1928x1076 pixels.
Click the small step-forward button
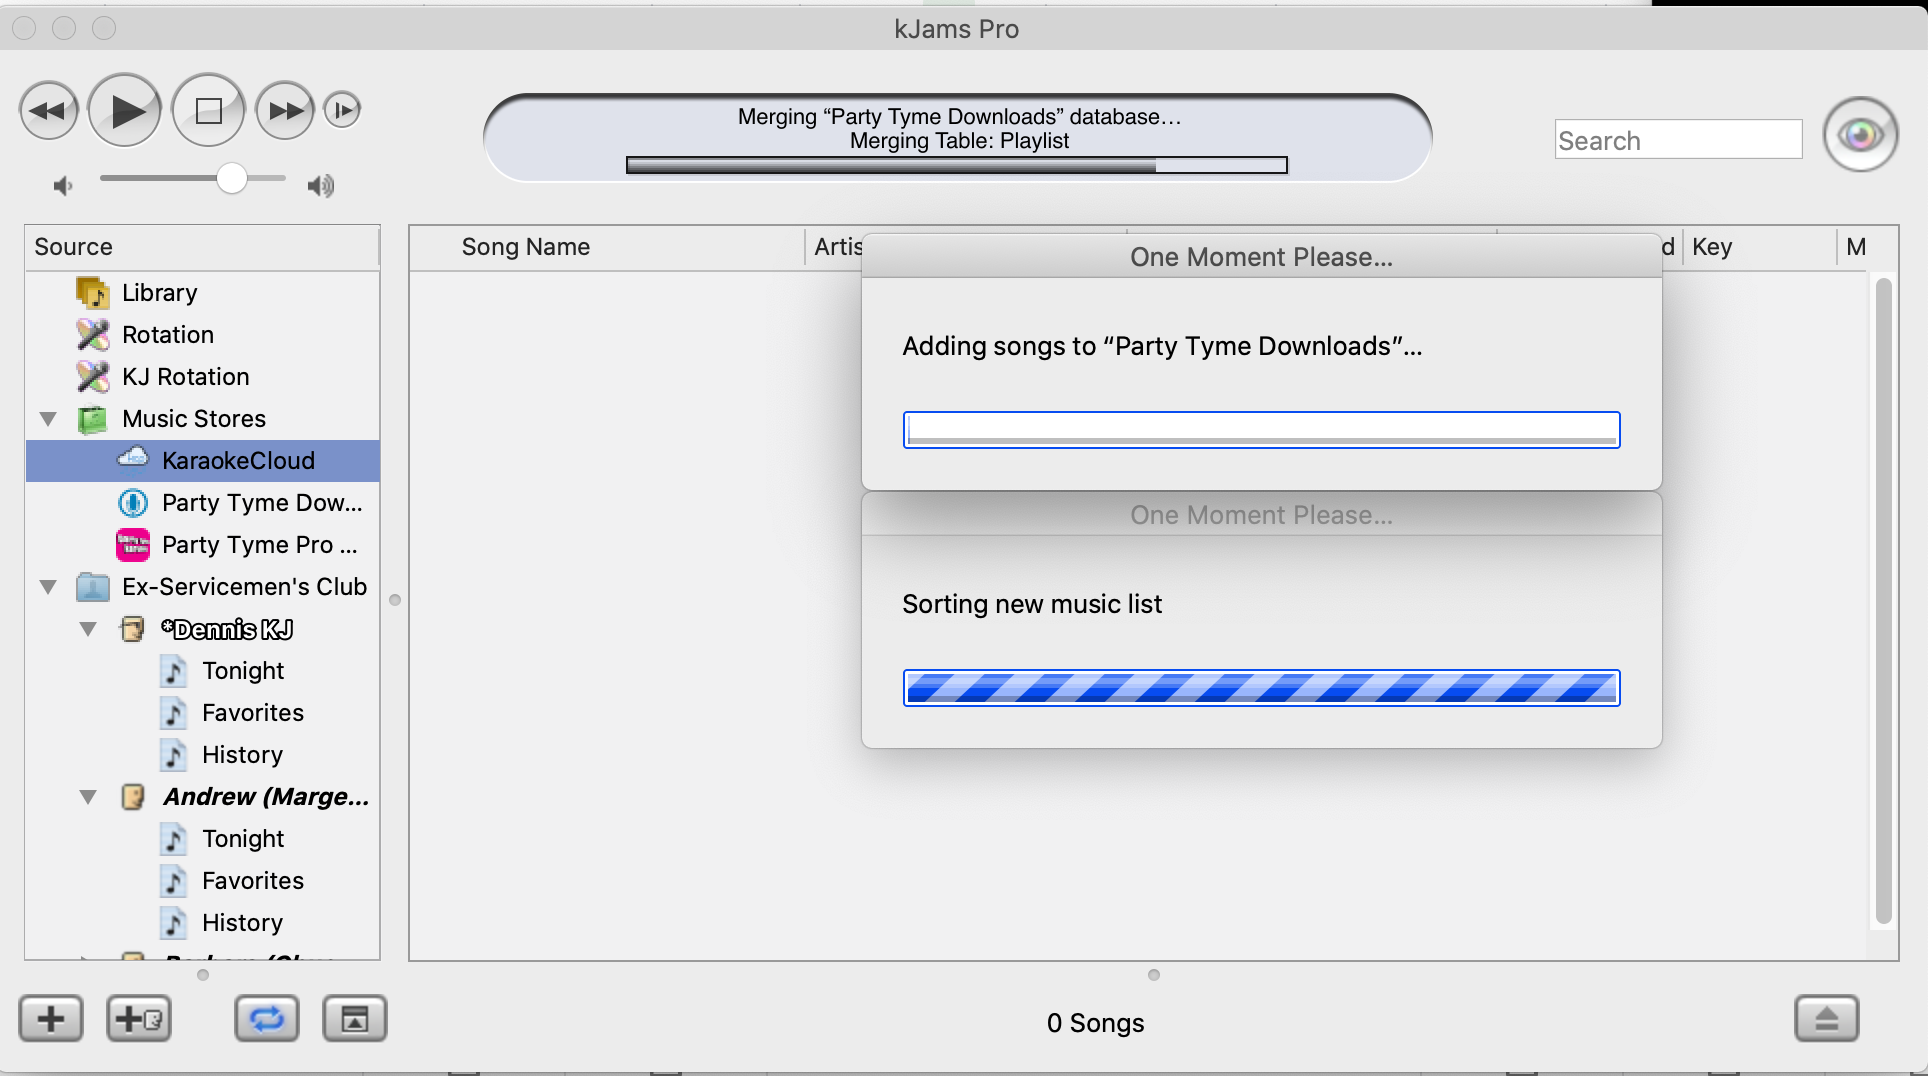(x=342, y=110)
